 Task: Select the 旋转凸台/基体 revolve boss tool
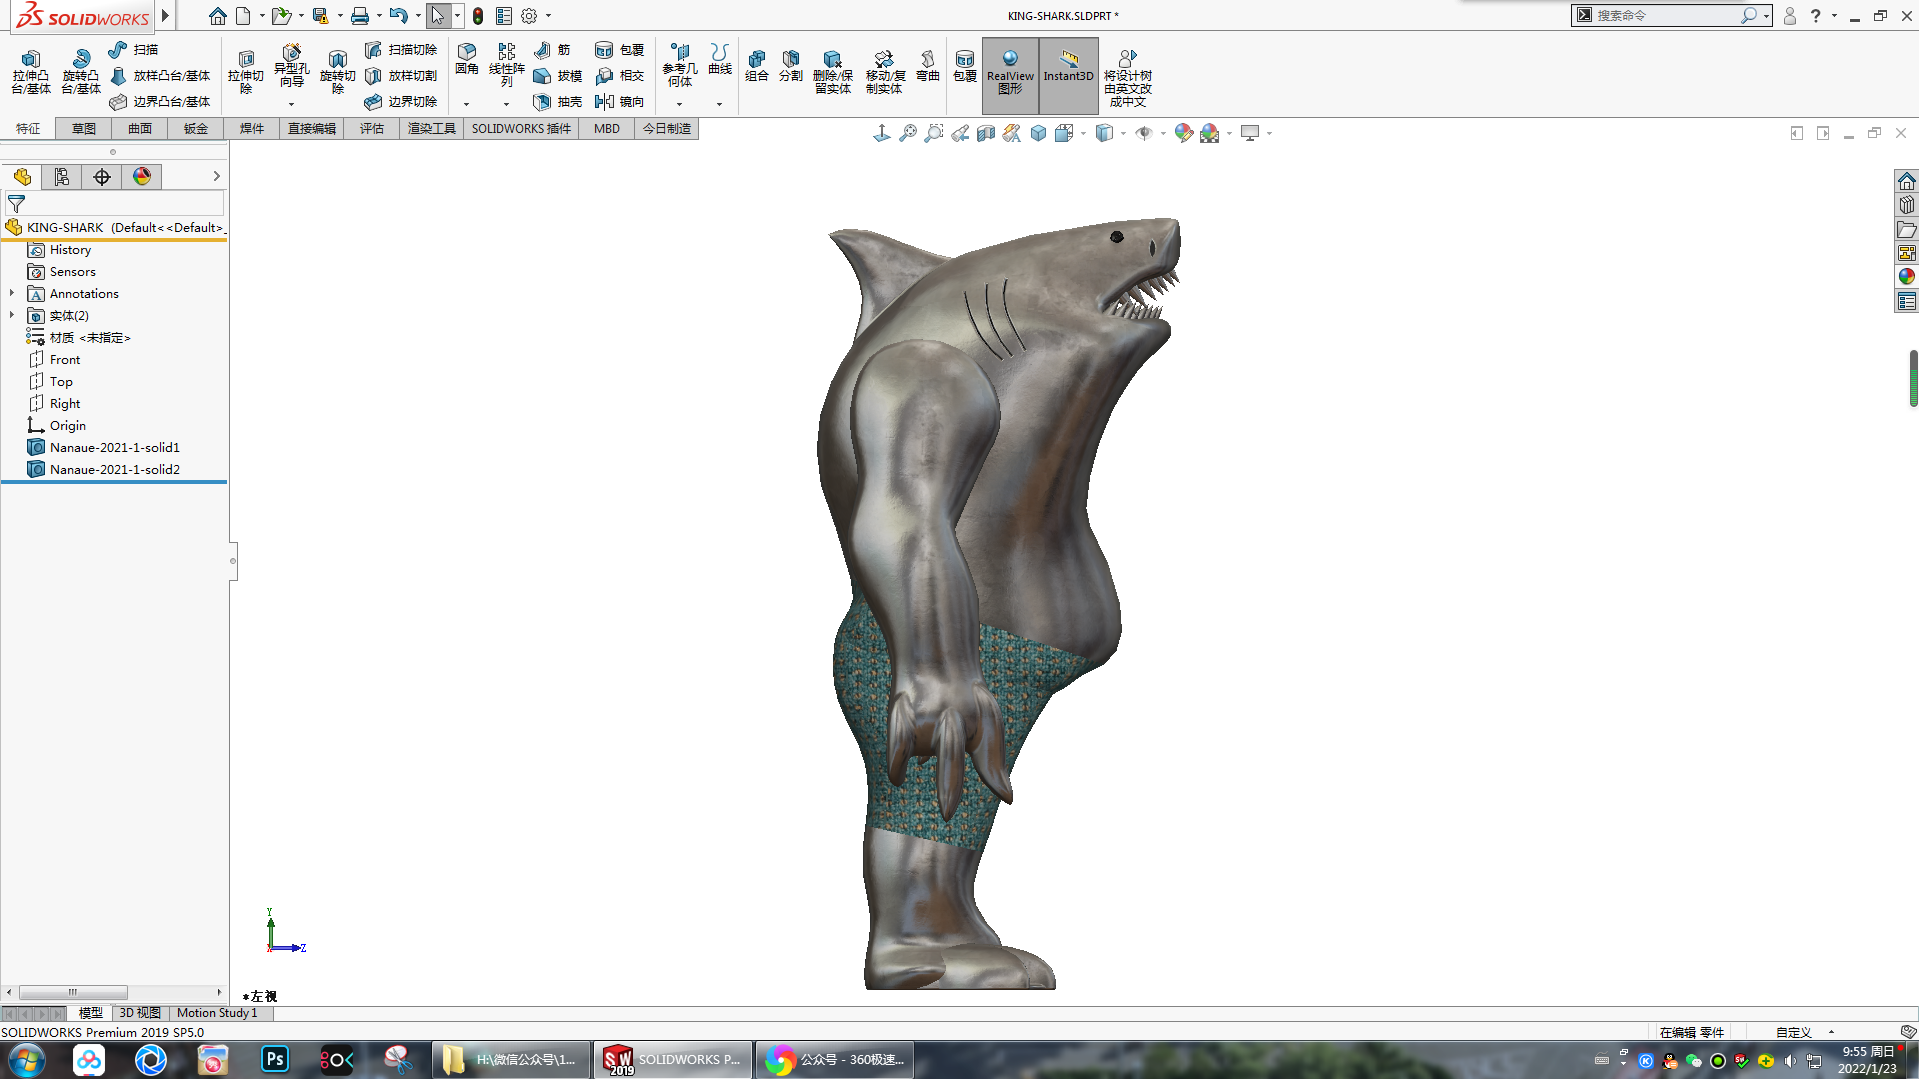coord(81,72)
